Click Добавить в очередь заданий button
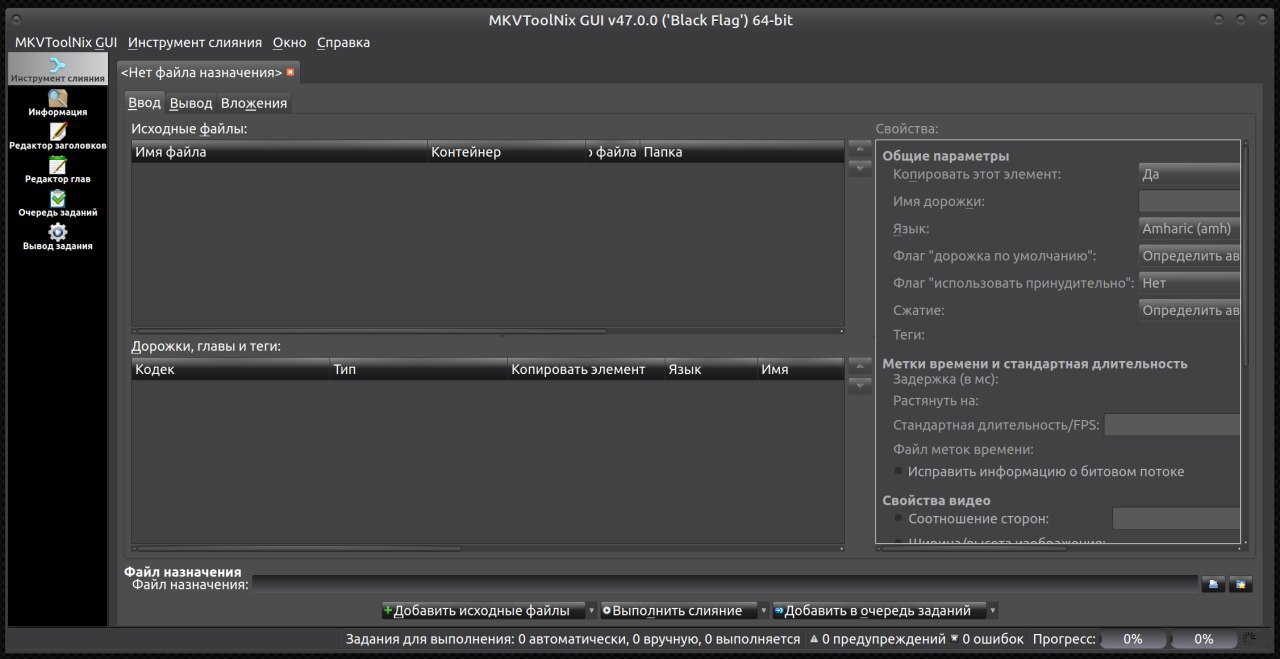Viewport: 1280px width, 659px height. pyautogui.click(x=879, y=611)
